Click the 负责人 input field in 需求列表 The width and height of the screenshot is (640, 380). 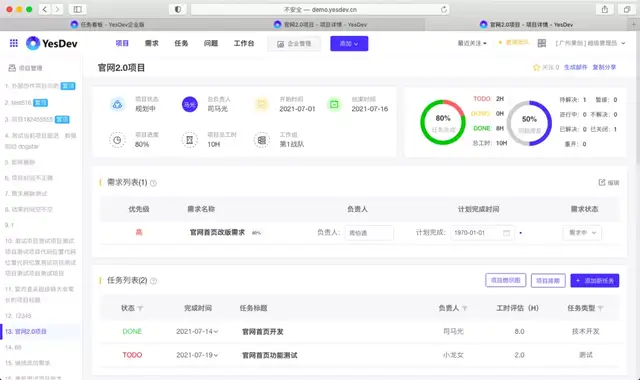click(x=369, y=233)
